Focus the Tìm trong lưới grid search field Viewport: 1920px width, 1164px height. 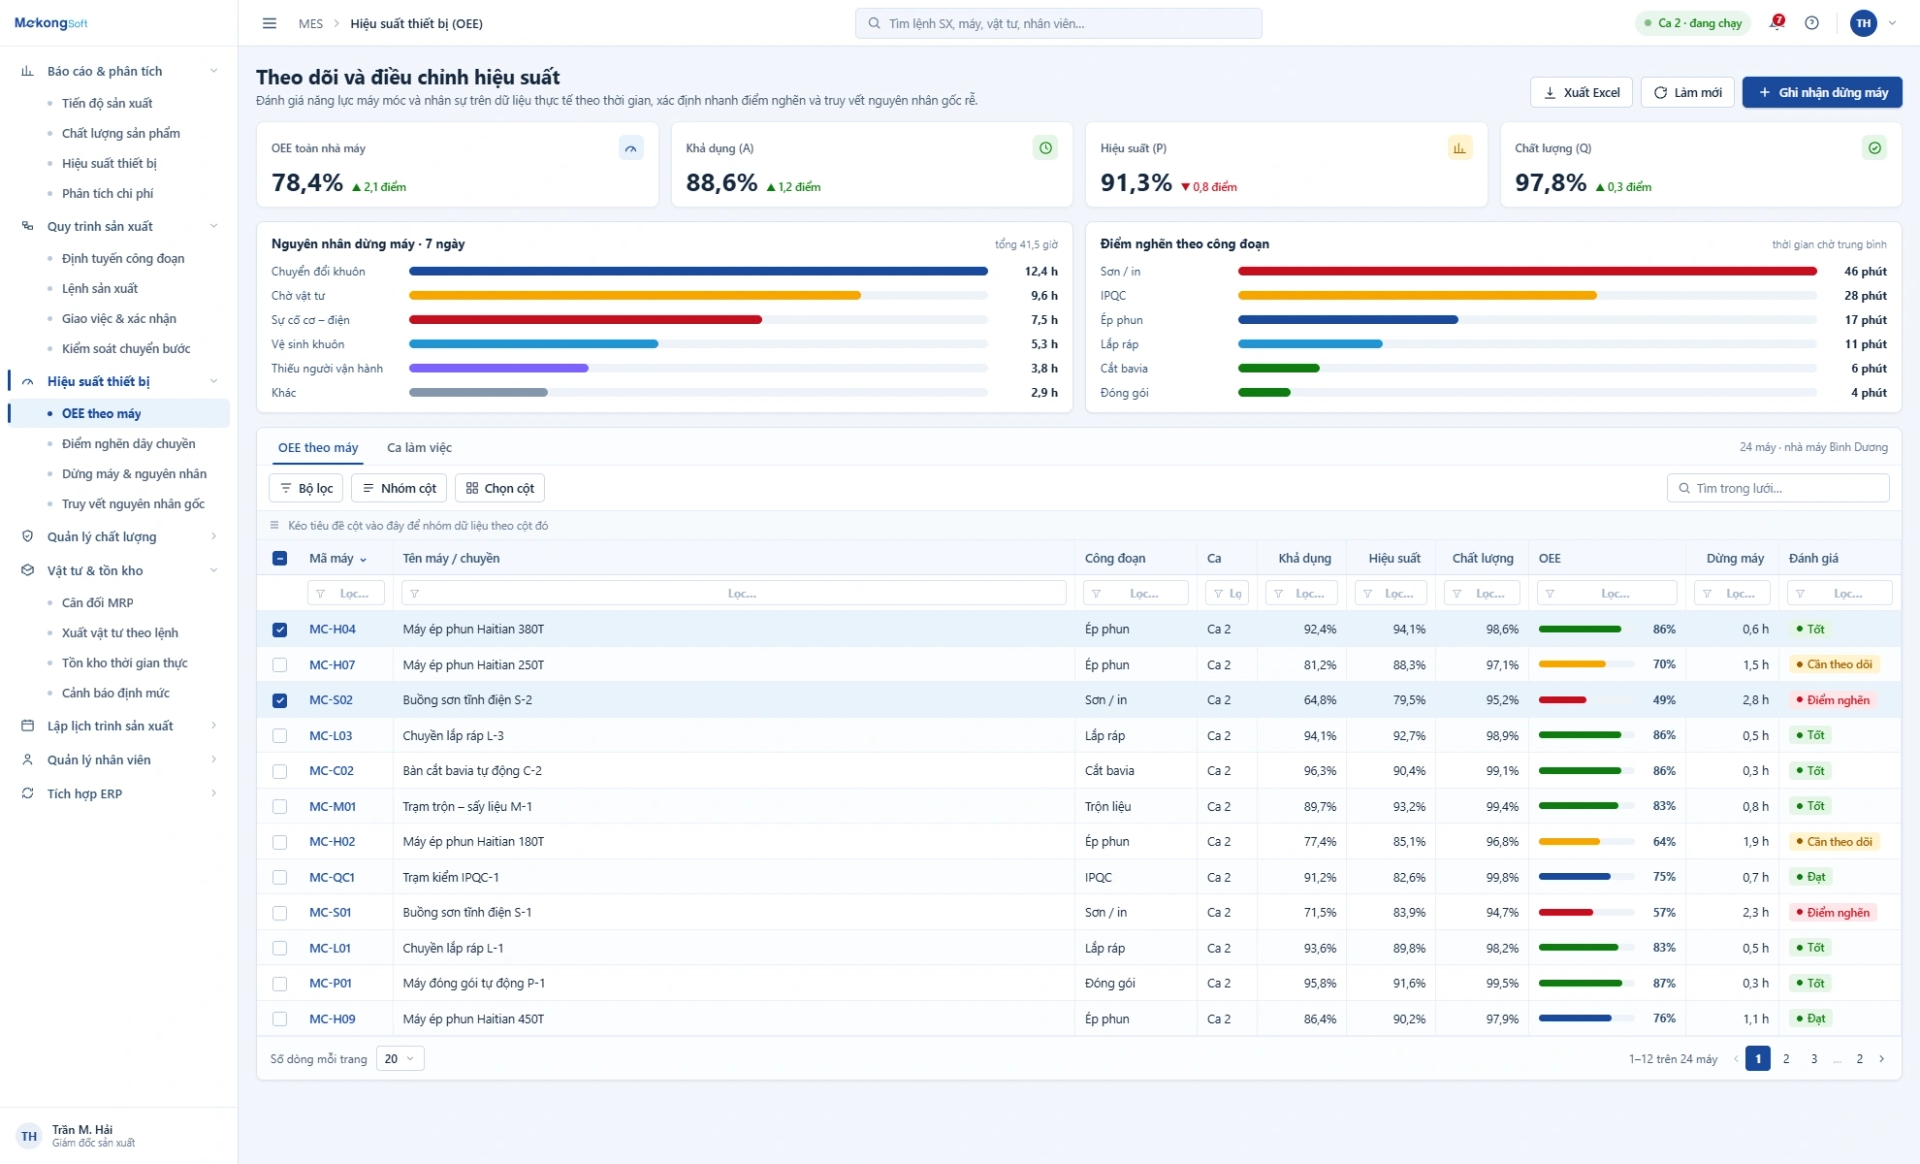pyautogui.click(x=1778, y=488)
